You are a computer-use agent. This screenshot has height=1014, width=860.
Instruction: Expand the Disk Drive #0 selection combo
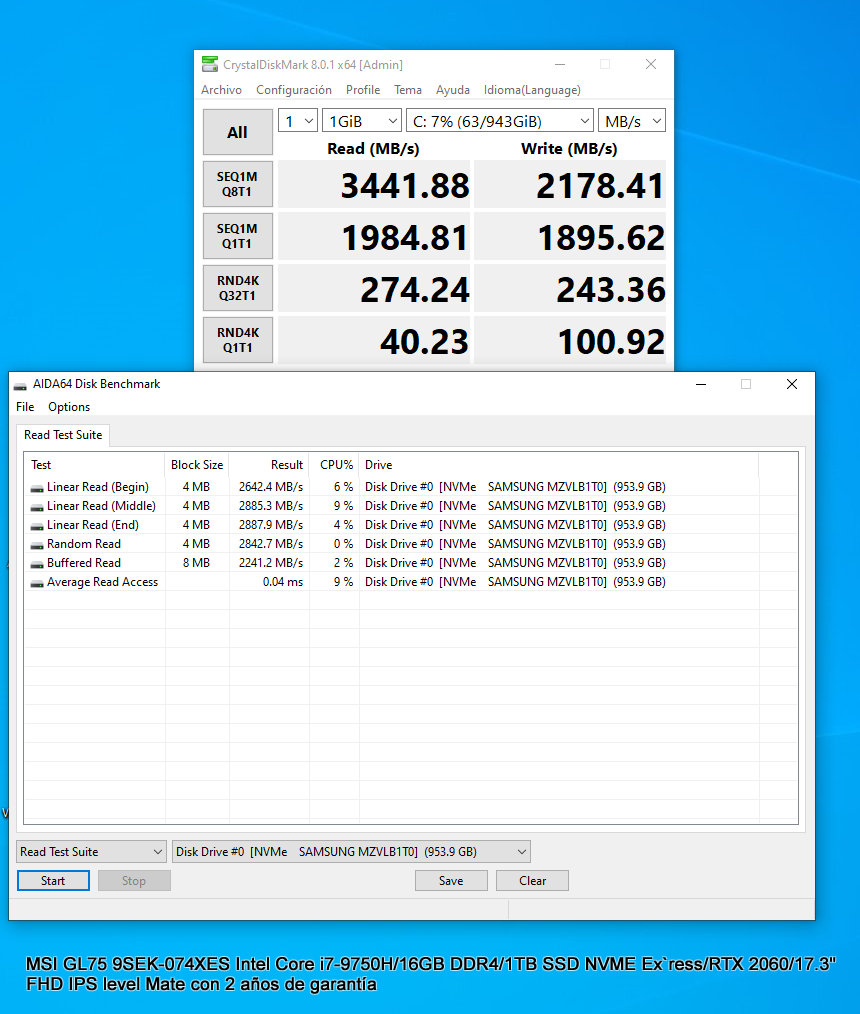(351, 852)
